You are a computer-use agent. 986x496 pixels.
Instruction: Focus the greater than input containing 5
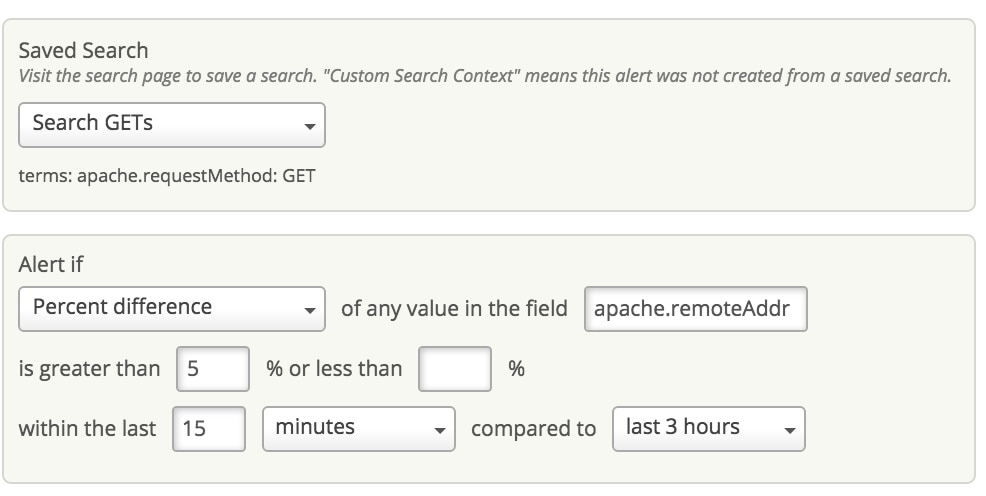[x=212, y=368]
